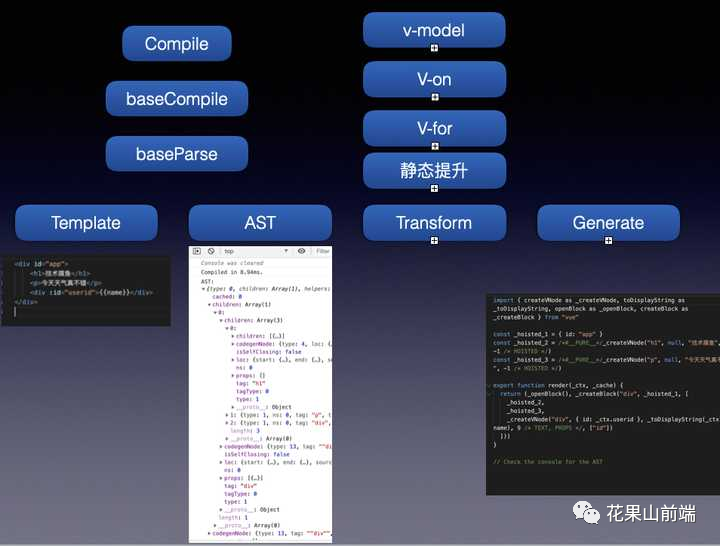This screenshot has height=546, width=720.
Task: Open the generated render code thumbnail
Action: click(x=603, y=394)
